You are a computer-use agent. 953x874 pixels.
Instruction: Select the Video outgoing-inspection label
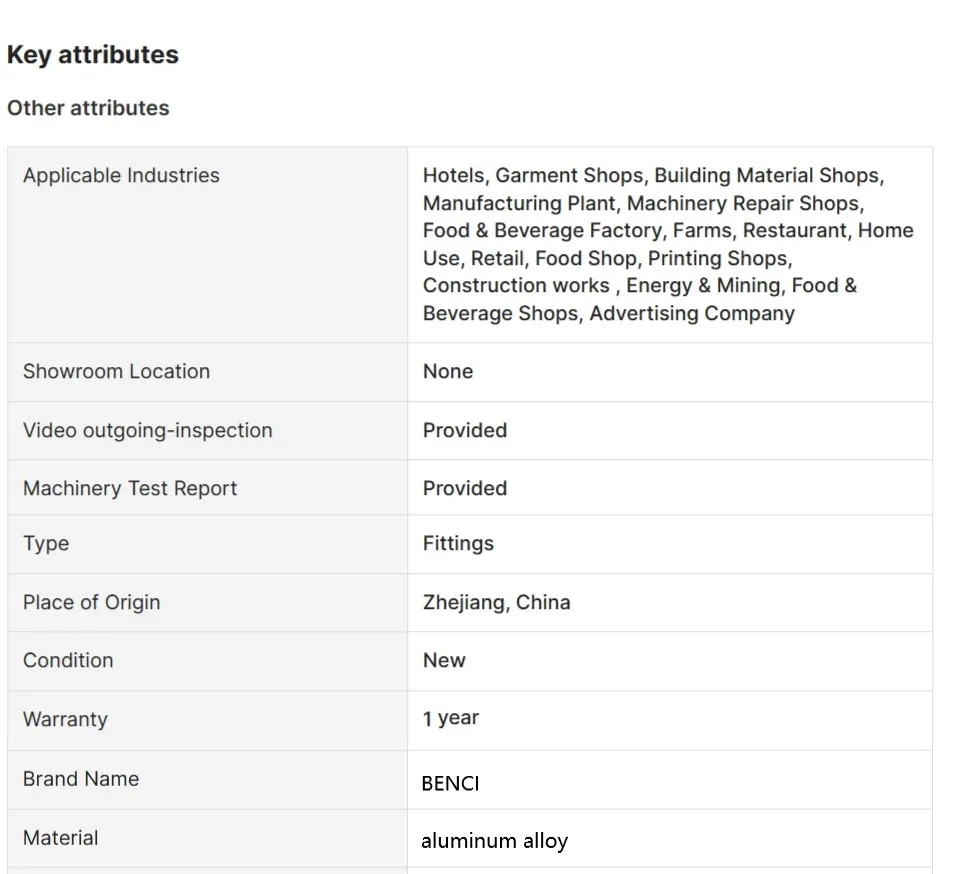[x=147, y=430]
